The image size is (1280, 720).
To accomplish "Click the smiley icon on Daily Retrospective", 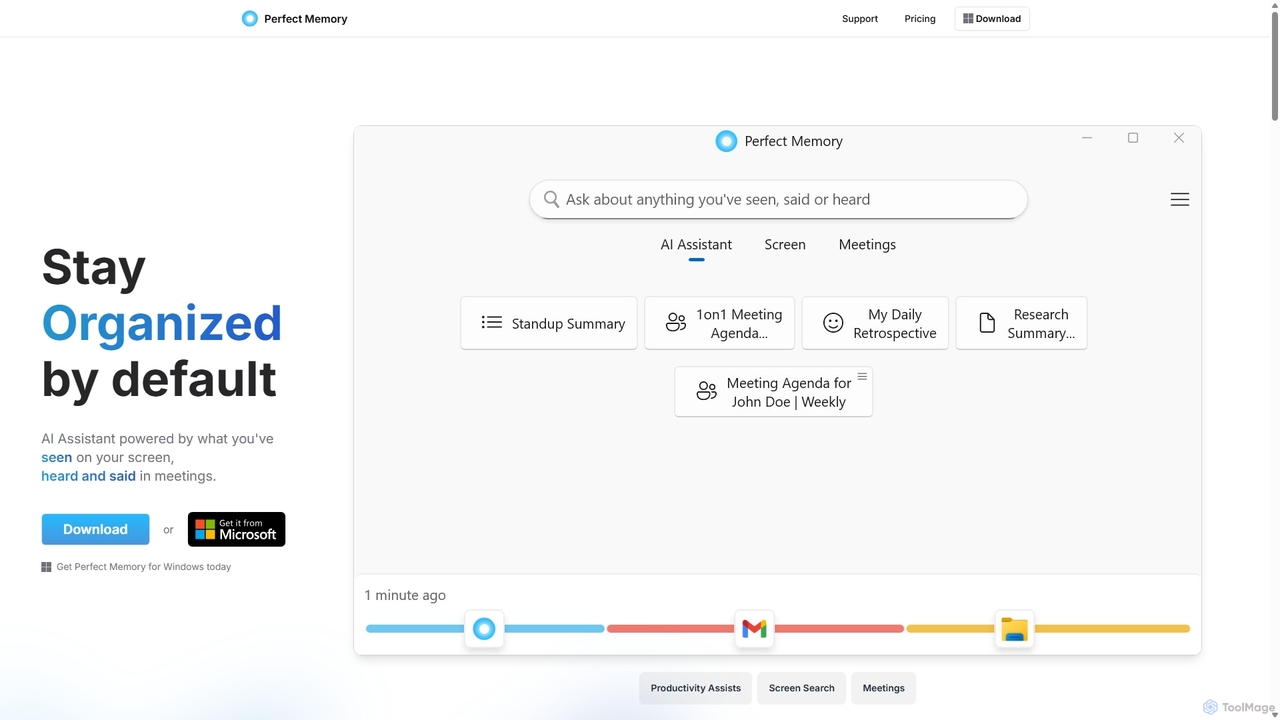I will (833, 323).
